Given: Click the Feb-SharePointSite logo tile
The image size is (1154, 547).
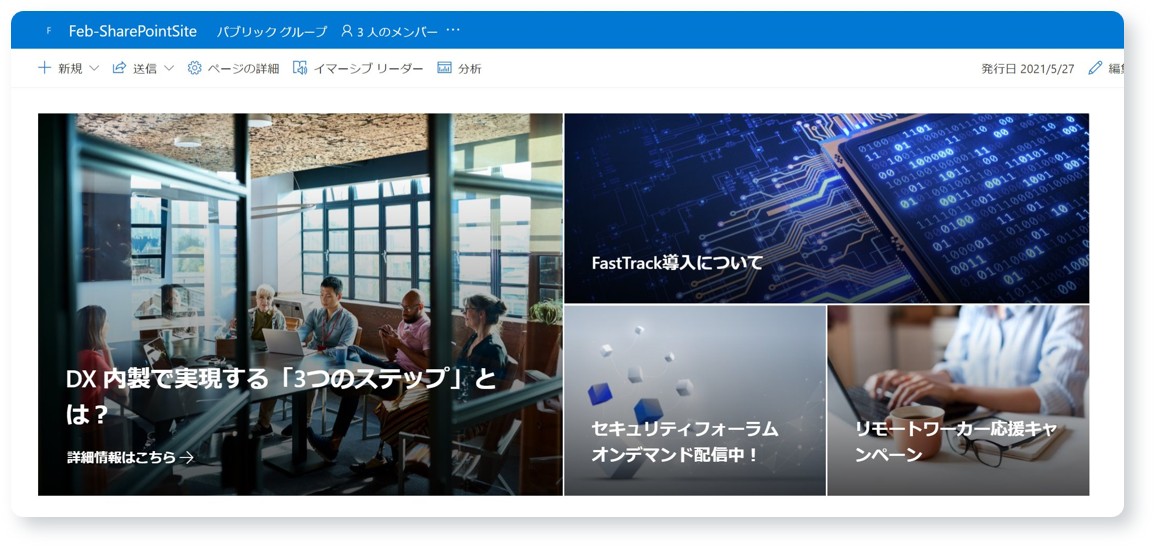Looking at the screenshot, I should pos(49,31).
